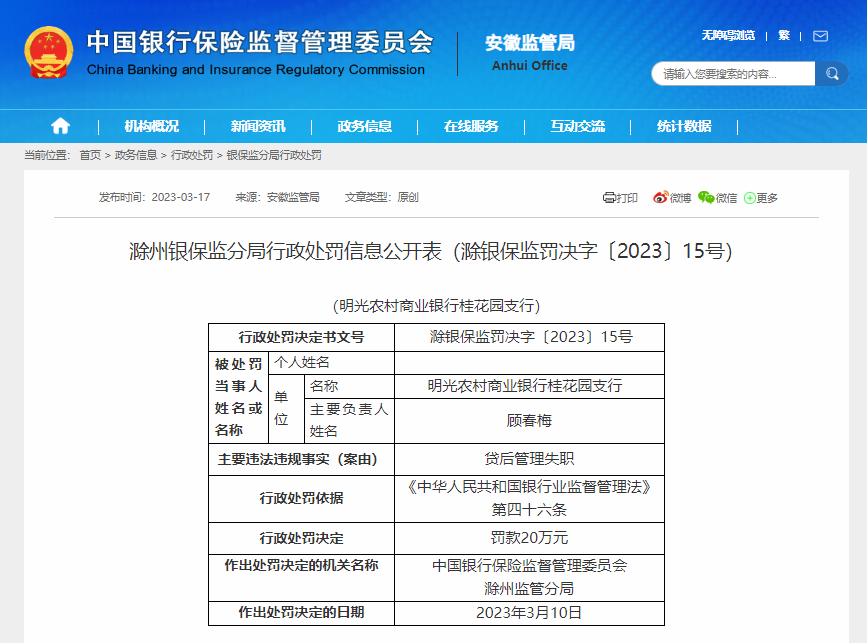Click 文章类型: 原创 text
This screenshot has height=643, width=867.
[x=382, y=197]
